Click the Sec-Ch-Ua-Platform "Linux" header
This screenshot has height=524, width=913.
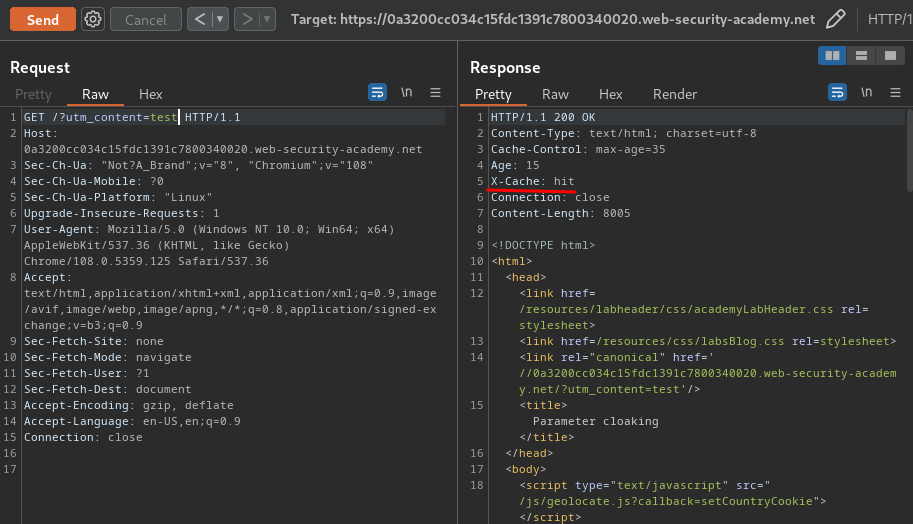point(118,197)
